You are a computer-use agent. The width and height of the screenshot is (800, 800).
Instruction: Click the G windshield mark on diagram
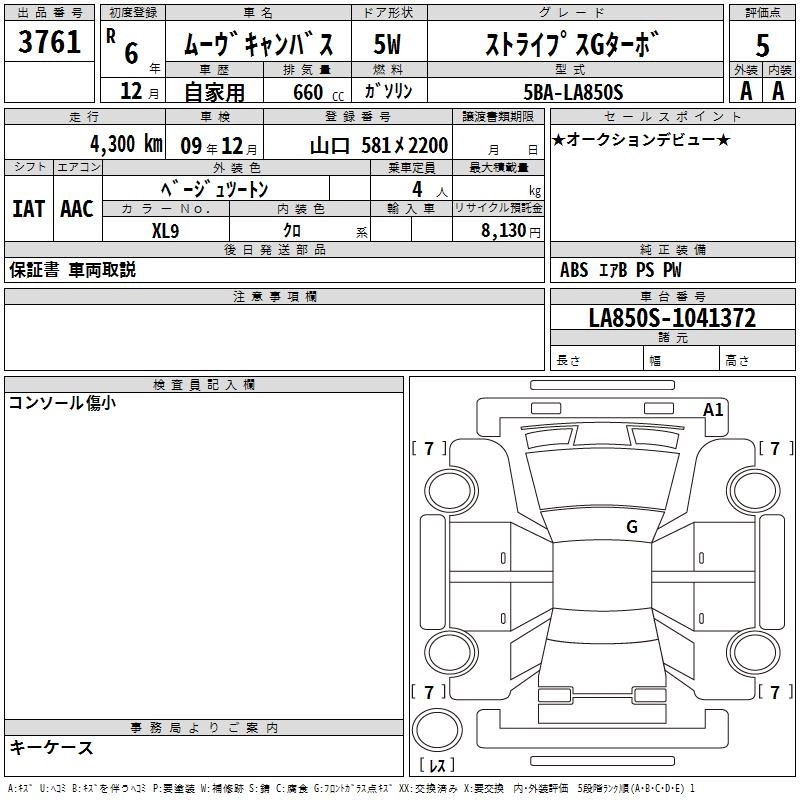631,526
